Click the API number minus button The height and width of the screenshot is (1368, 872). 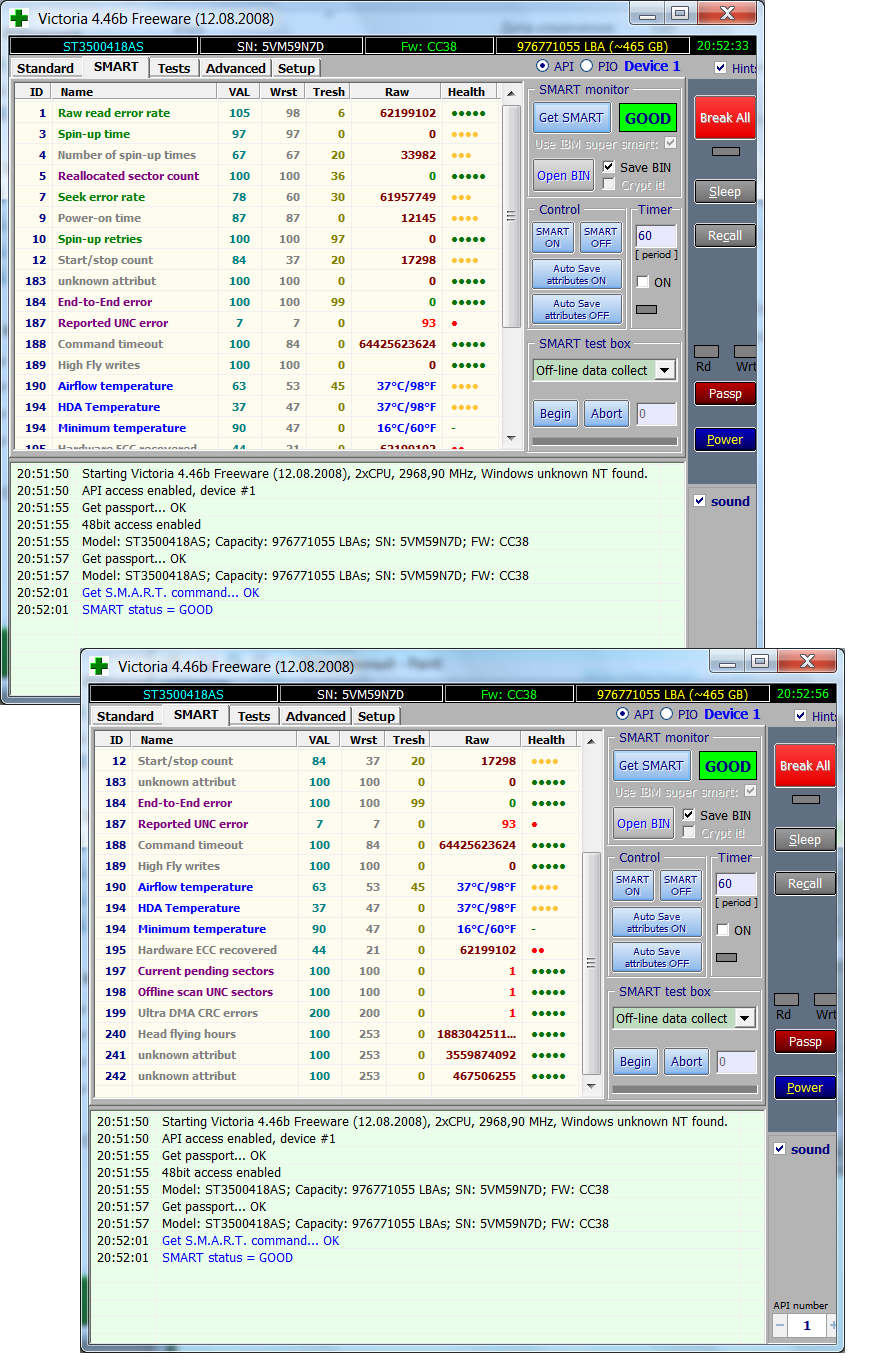(x=780, y=1325)
